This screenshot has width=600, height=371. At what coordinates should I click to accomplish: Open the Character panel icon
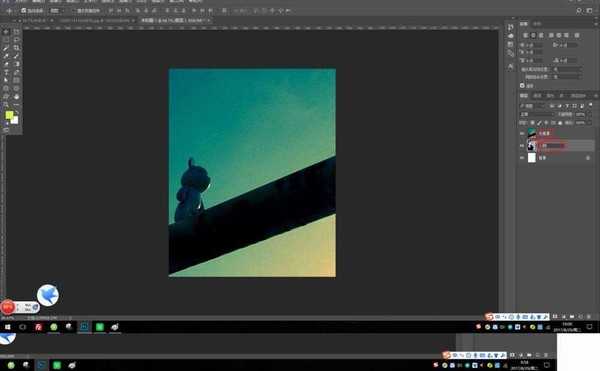510,67
